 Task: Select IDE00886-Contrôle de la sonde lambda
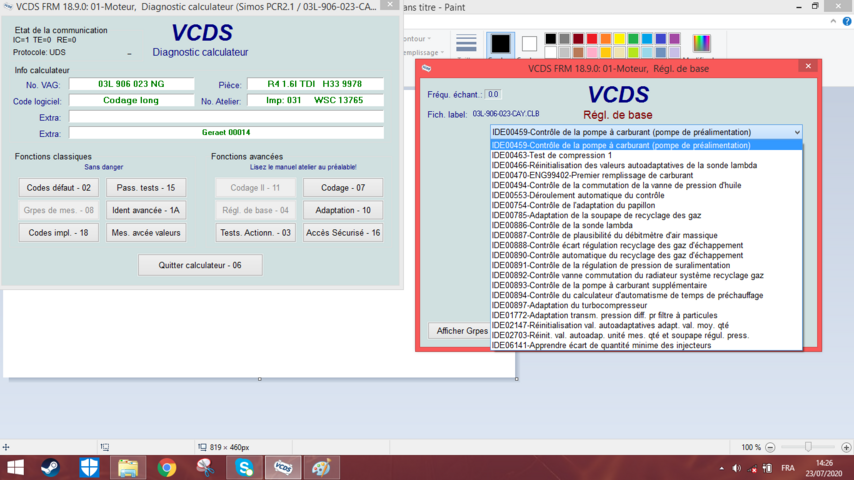click(646, 225)
